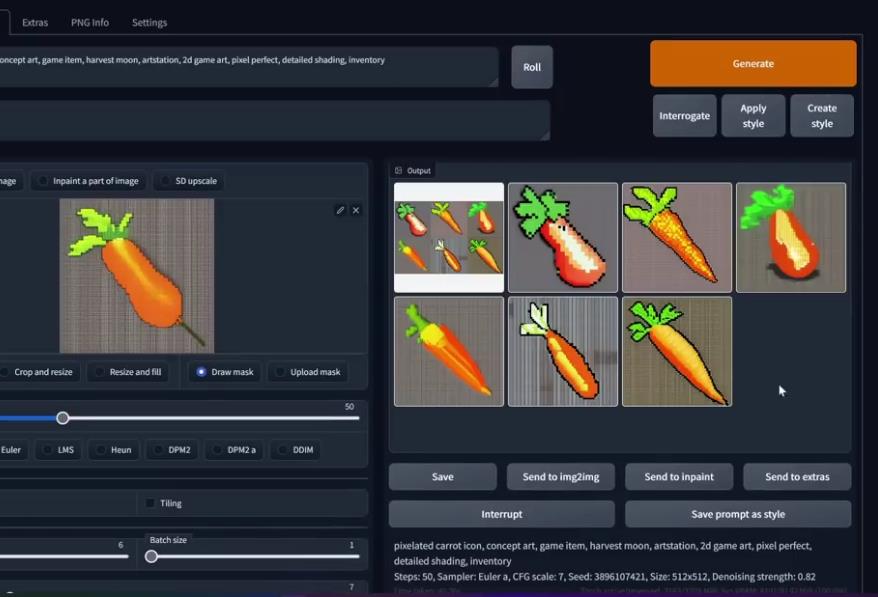Viewport: 878px width, 597px height.
Task: Click Save prompt as style
Action: coord(738,514)
